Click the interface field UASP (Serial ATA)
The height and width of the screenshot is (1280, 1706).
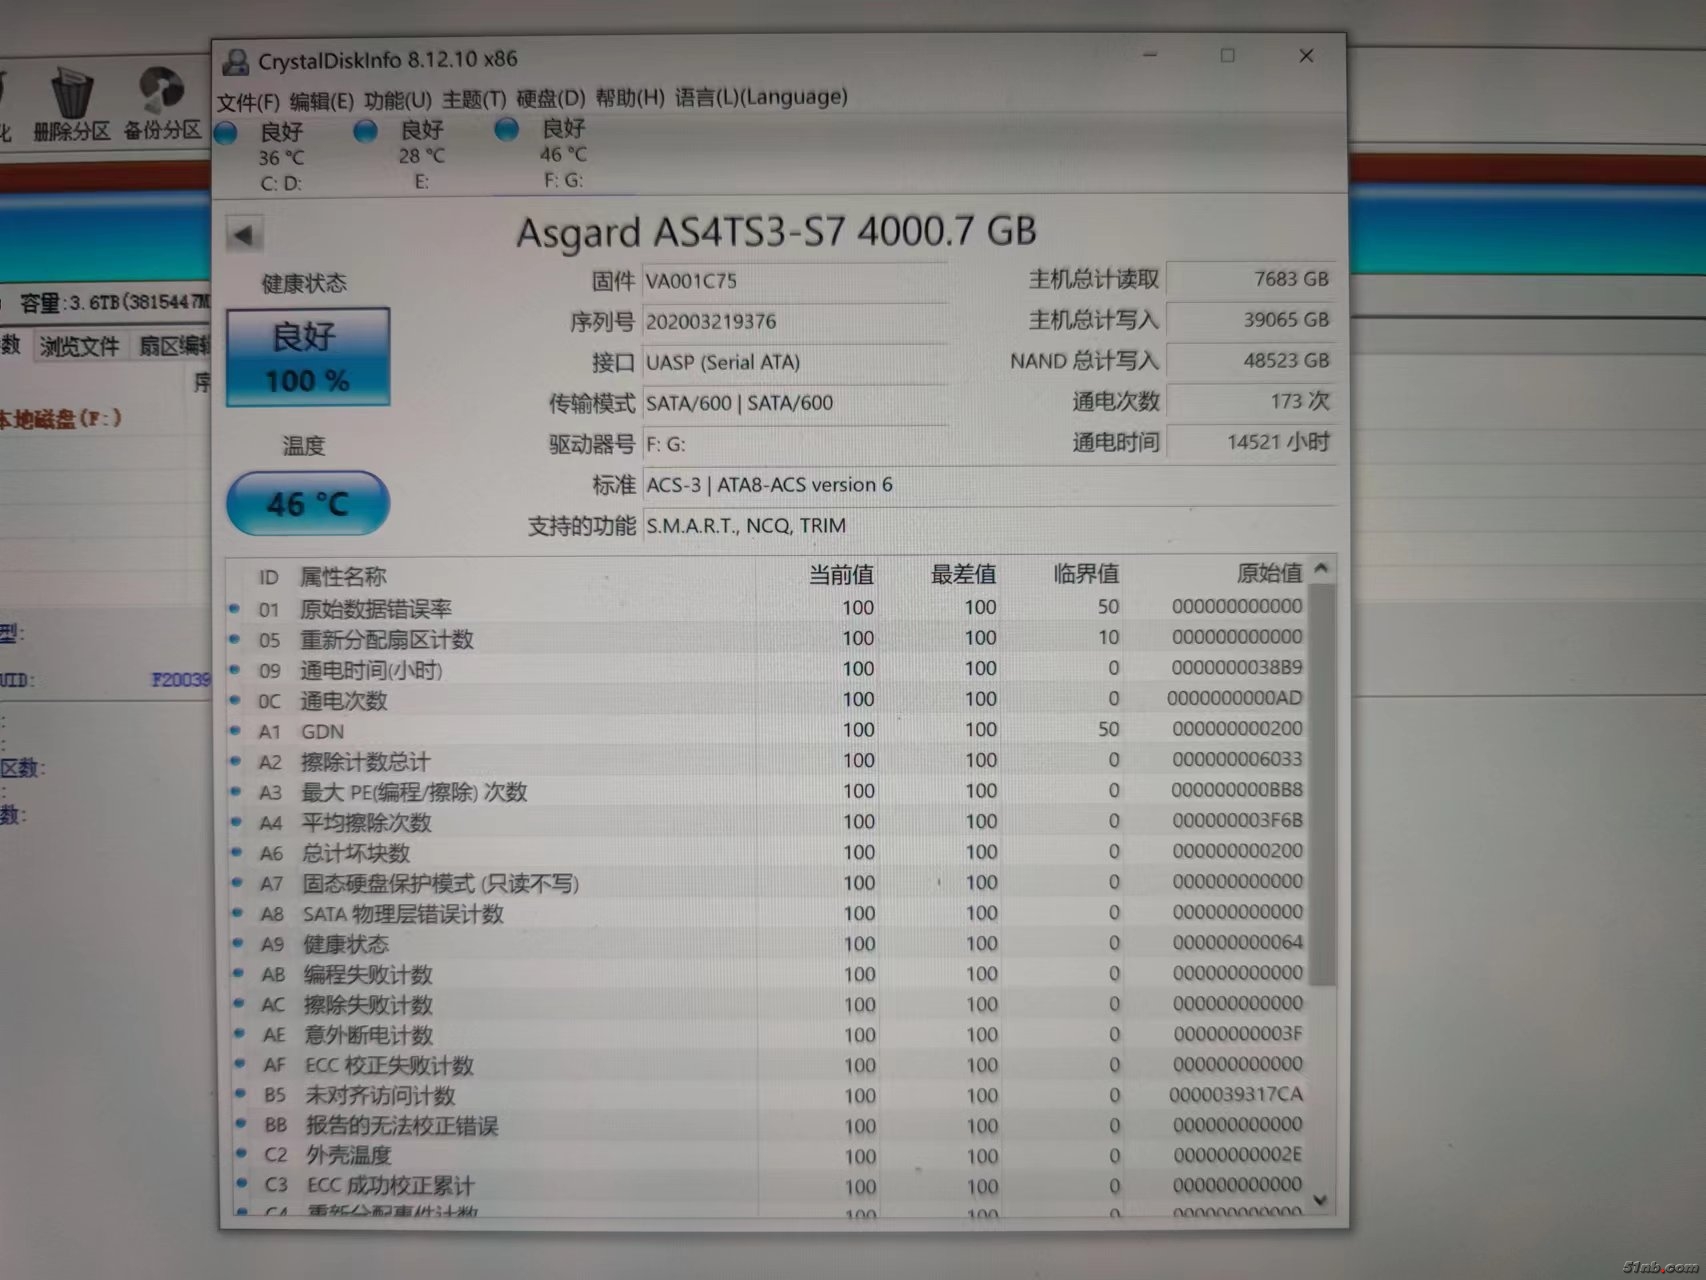(795, 362)
